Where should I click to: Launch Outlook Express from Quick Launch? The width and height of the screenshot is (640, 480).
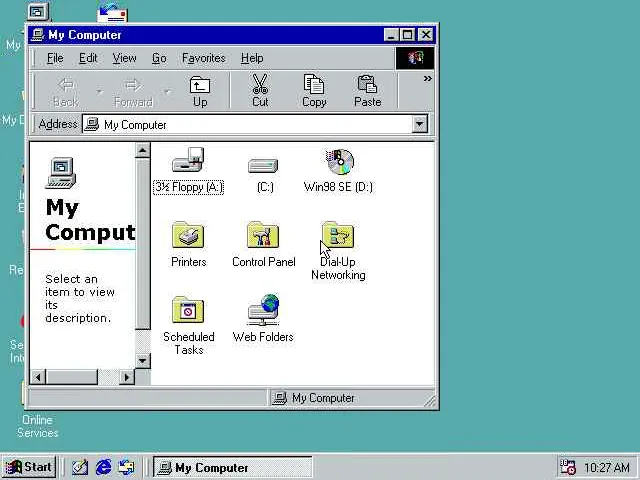[126, 467]
